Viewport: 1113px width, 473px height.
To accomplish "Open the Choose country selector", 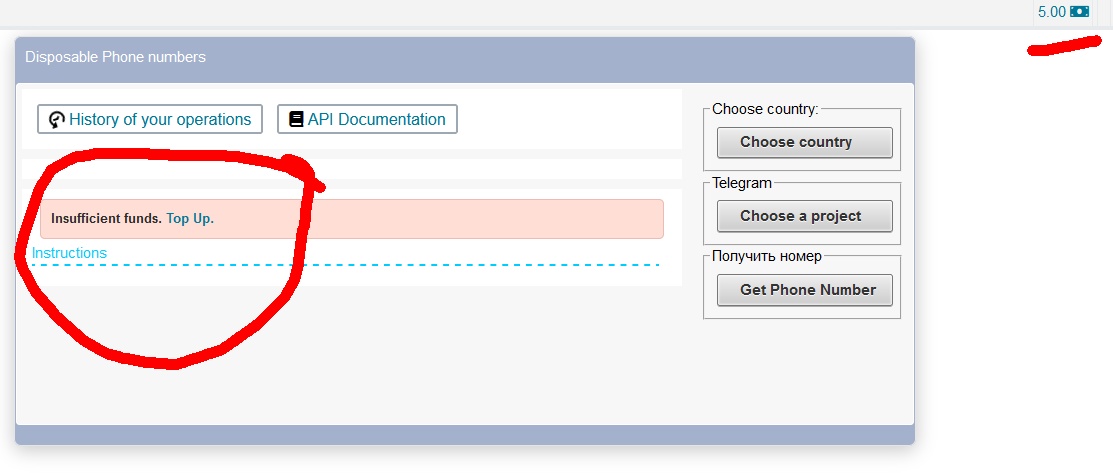I will point(804,142).
